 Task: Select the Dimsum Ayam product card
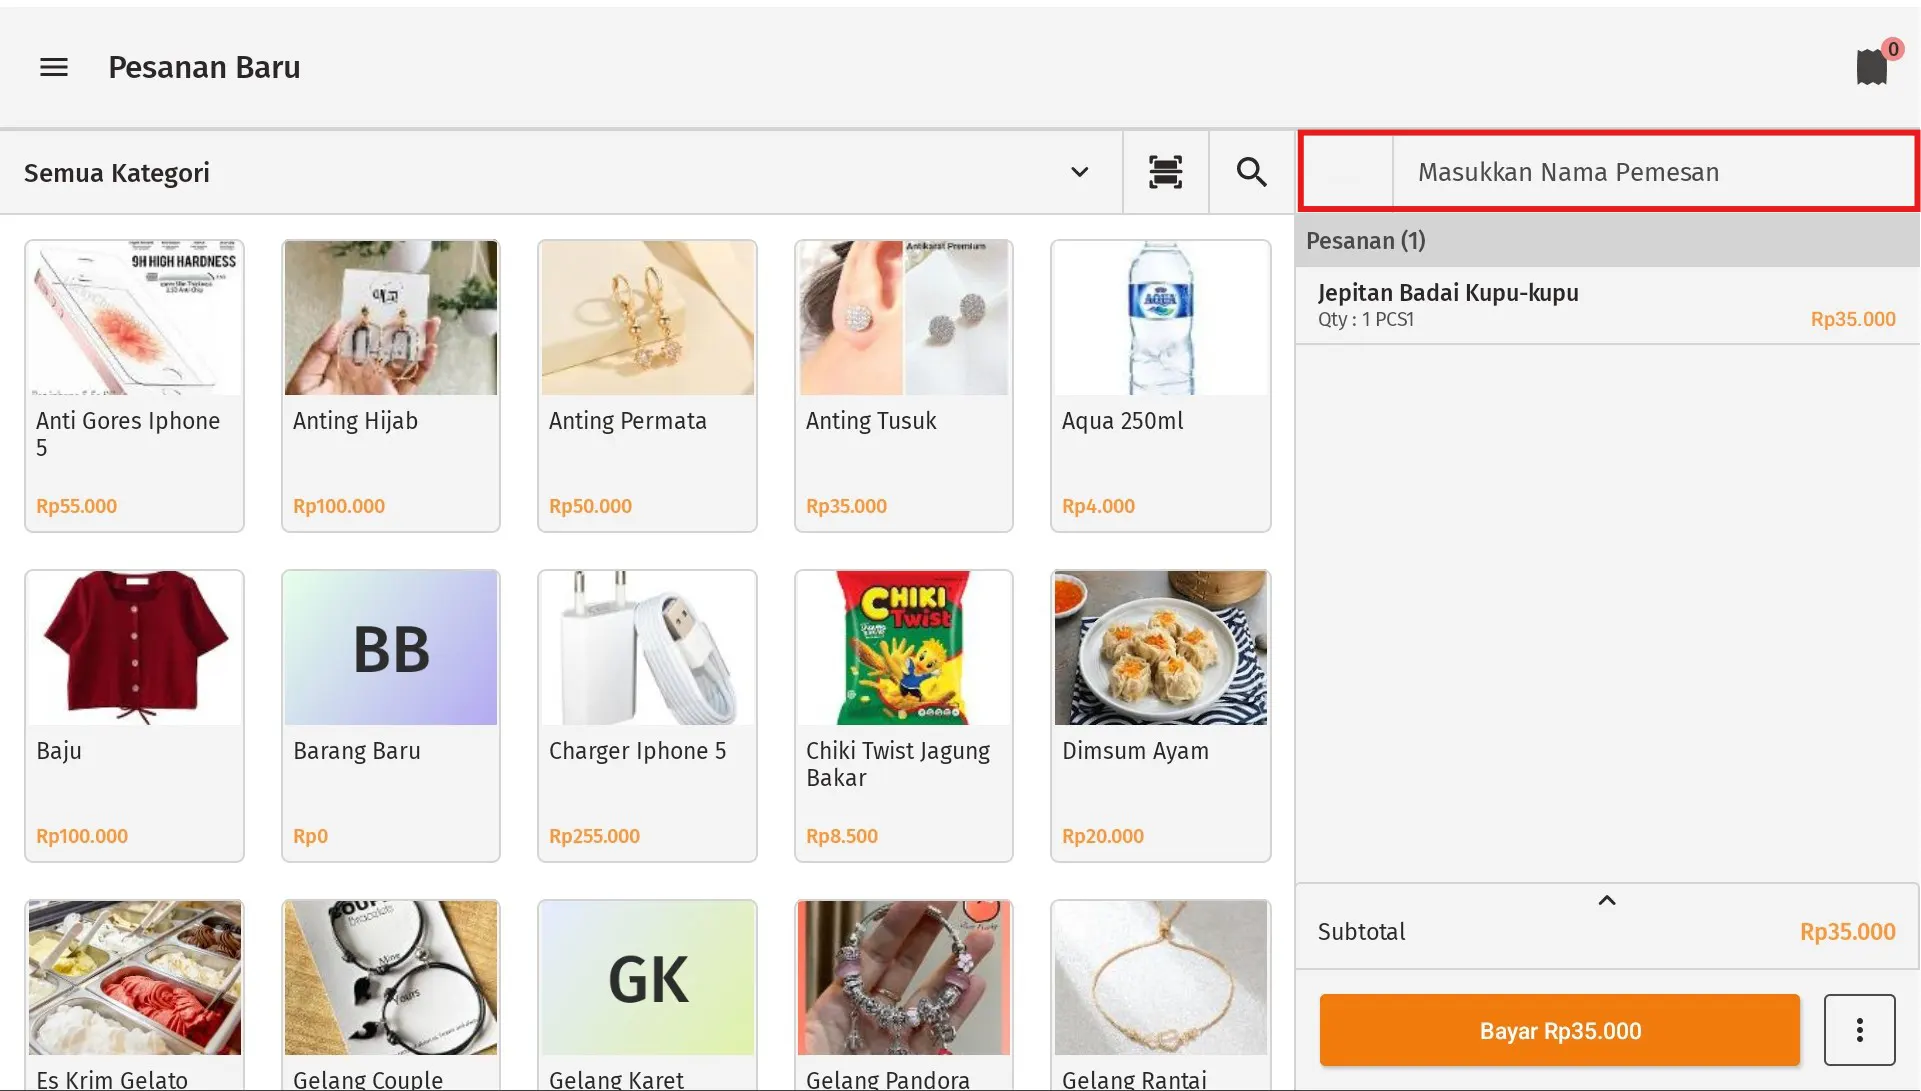(1160, 715)
